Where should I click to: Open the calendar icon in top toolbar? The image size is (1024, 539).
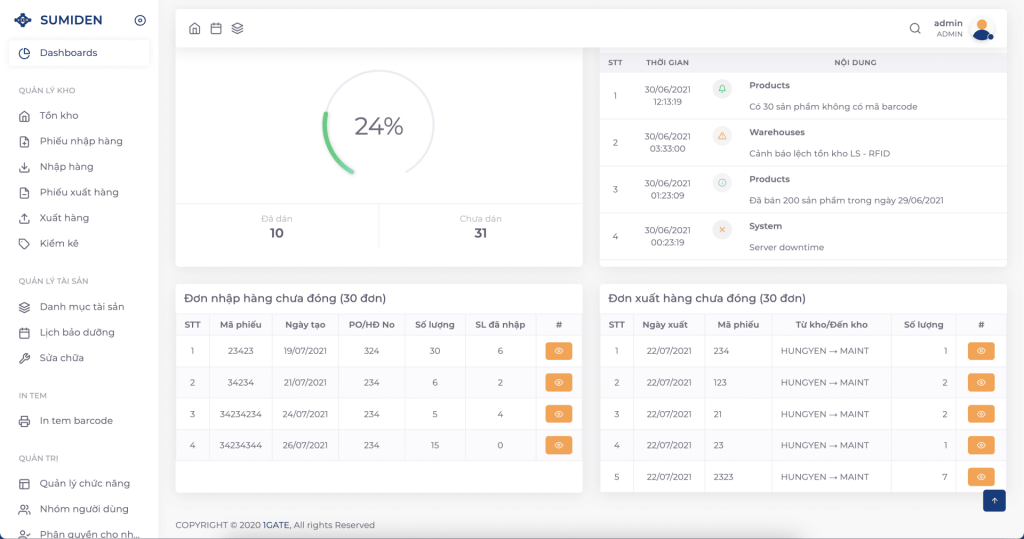[x=216, y=28]
